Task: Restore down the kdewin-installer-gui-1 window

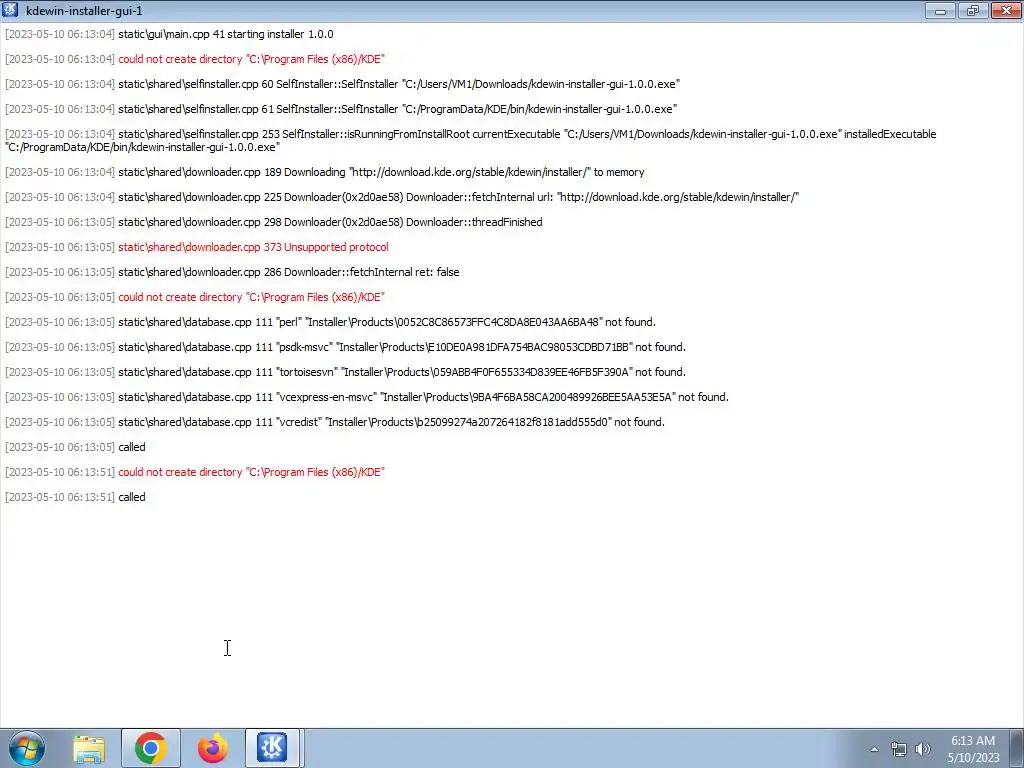Action: [x=973, y=10]
